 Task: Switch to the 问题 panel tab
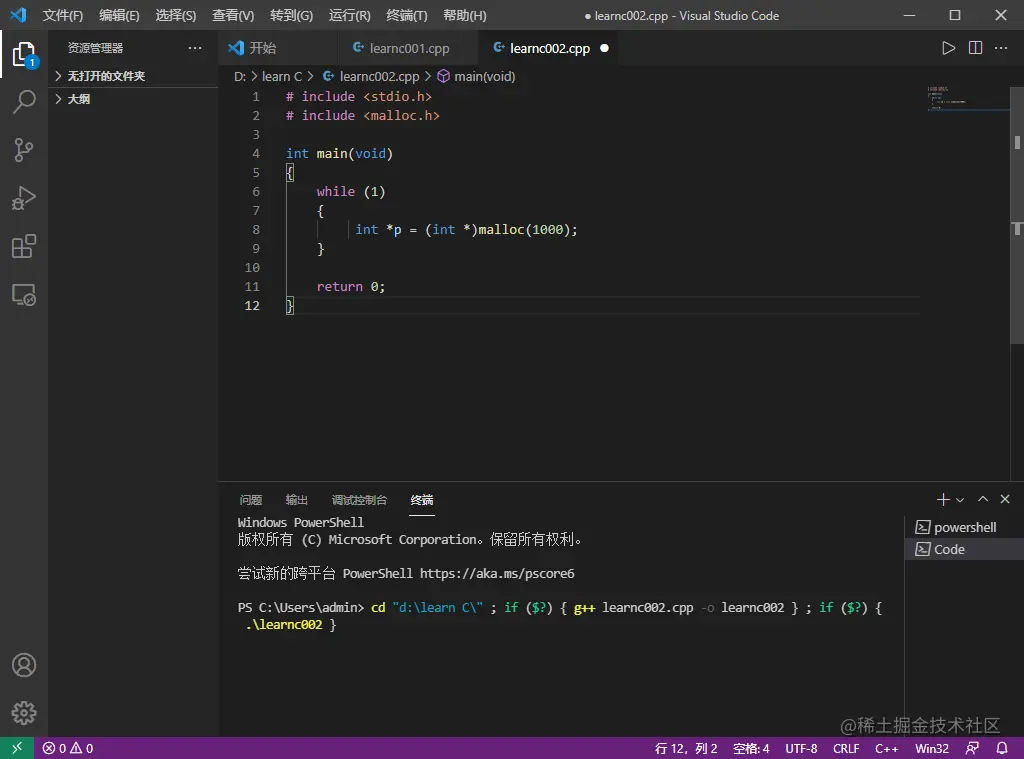[251, 500]
